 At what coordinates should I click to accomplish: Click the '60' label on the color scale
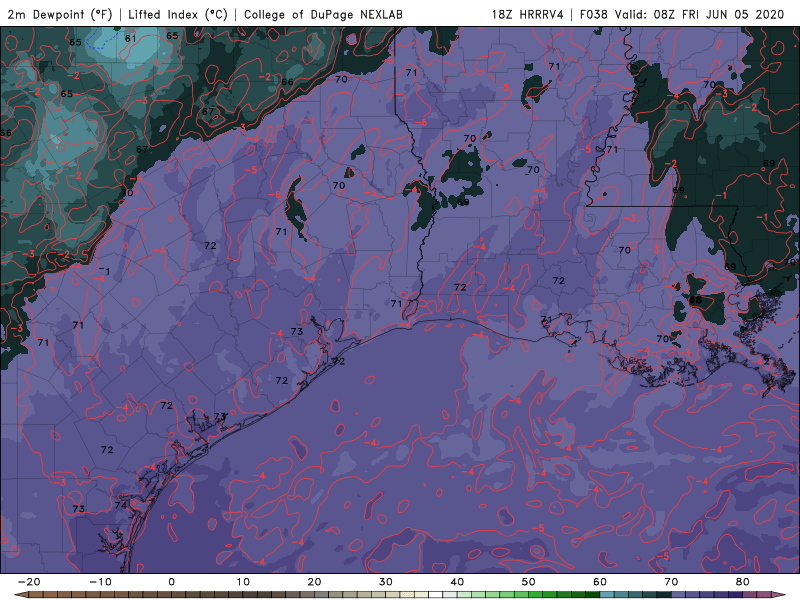tap(600, 582)
